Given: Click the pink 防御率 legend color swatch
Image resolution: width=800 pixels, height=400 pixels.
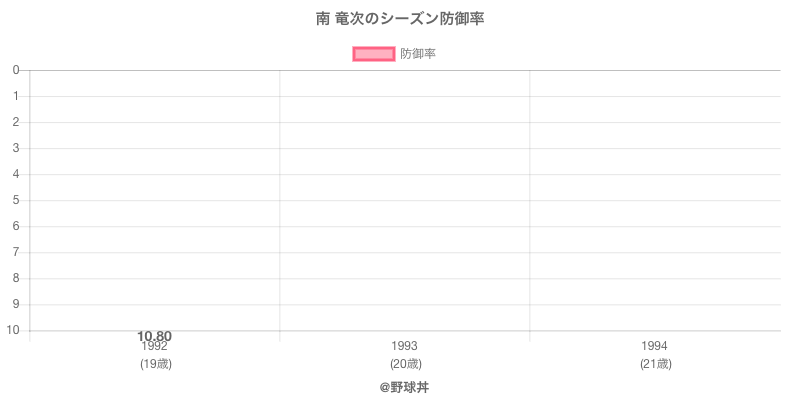Looking at the screenshot, I should pos(374,54).
